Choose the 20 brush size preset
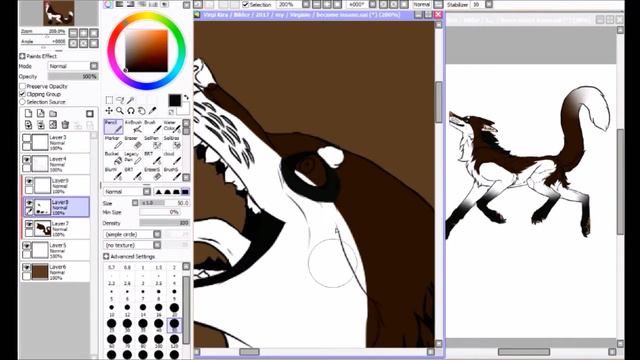Viewport: 640px width, 360px height. pyautogui.click(x=174, y=309)
